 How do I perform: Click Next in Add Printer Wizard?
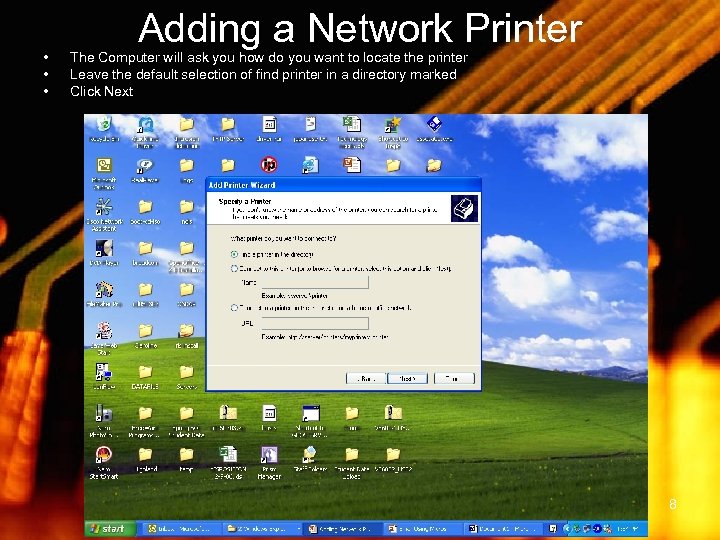tap(407, 378)
